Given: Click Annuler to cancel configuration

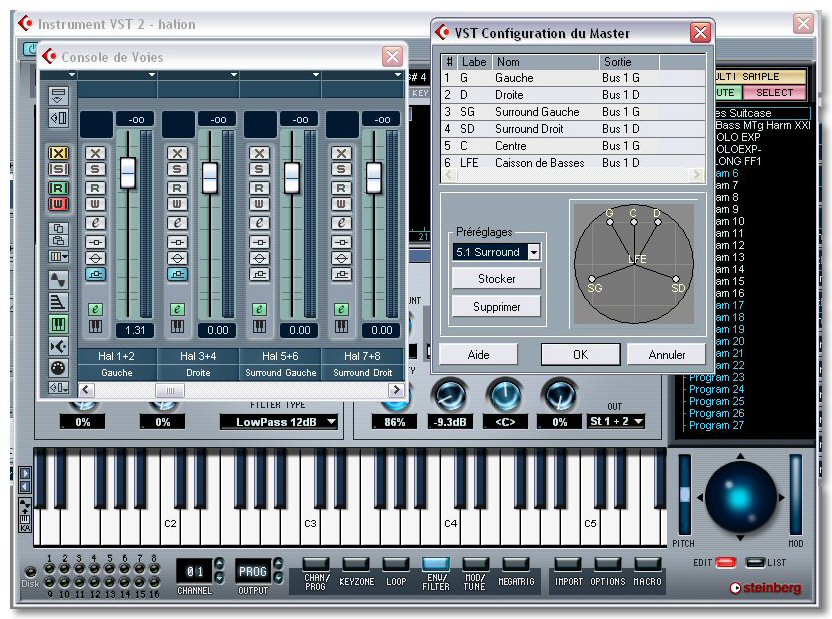Looking at the screenshot, I should [x=666, y=354].
